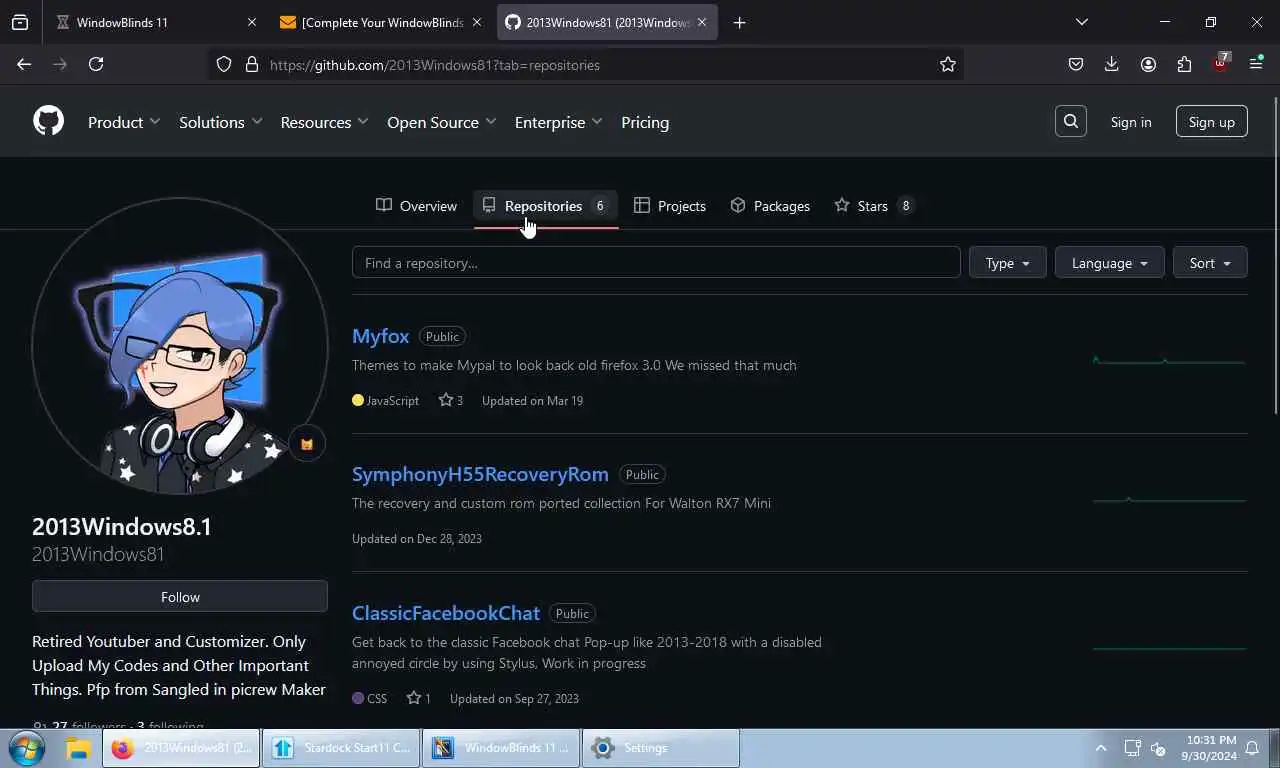Switch to the Projects tab
Viewport: 1280px width, 768px height.
[x=670, y=206]
